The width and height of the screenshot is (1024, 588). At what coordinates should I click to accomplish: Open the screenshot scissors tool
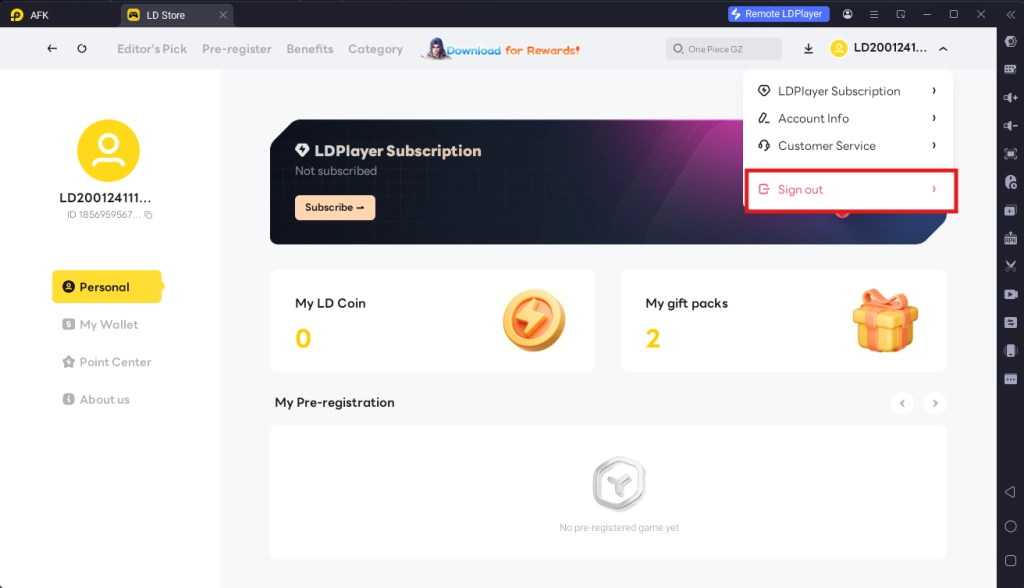(1010, 266)
